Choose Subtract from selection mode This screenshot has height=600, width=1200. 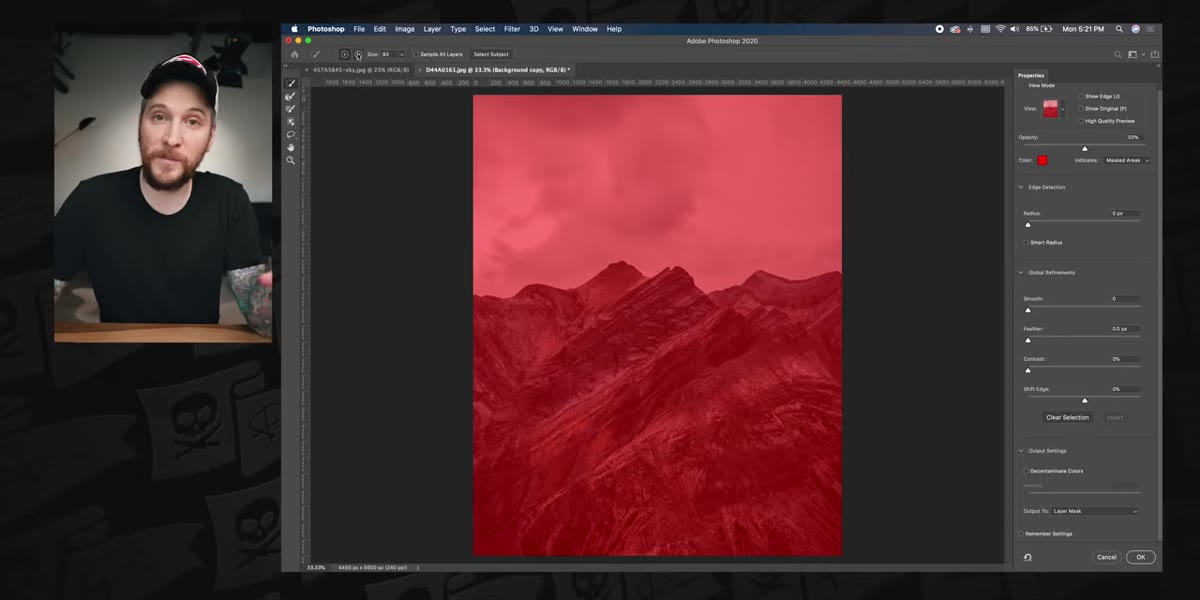click(x=358, y=54)
